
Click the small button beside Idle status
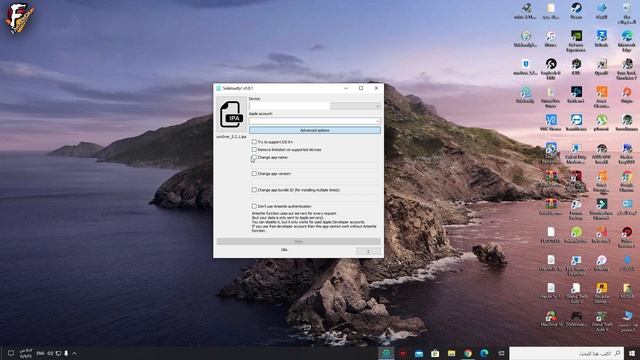(368, 251)
